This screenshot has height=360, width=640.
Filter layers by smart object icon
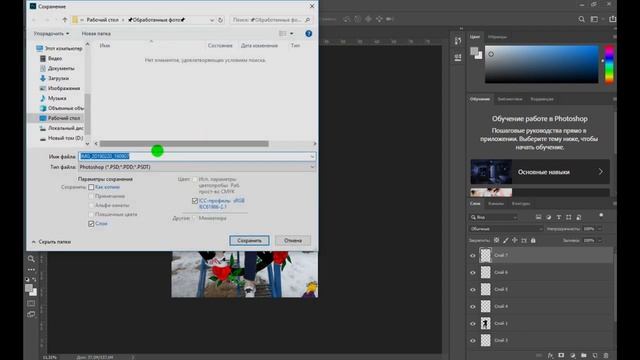579,217
